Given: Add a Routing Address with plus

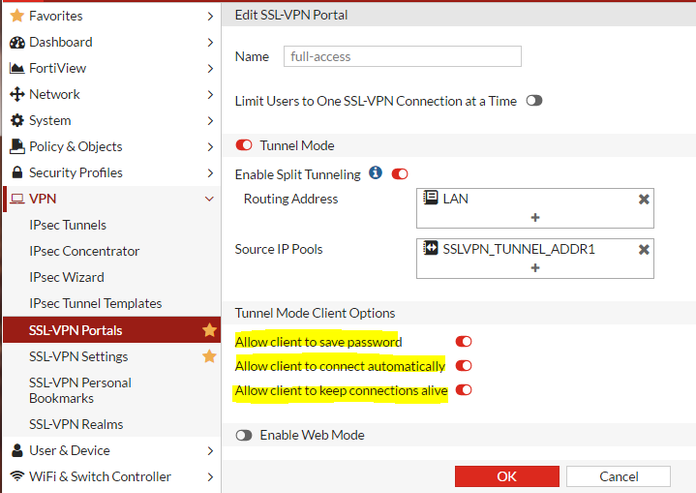Looking at the screenshot, I should coord(535,217).
